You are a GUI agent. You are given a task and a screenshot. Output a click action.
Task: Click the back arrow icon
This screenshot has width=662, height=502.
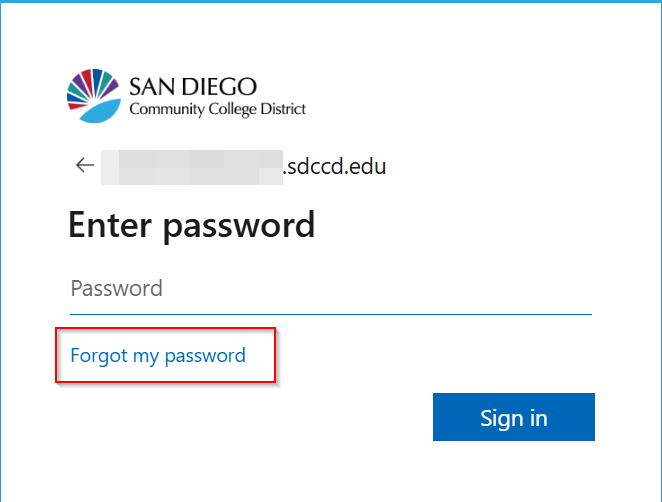pos(85,166)
